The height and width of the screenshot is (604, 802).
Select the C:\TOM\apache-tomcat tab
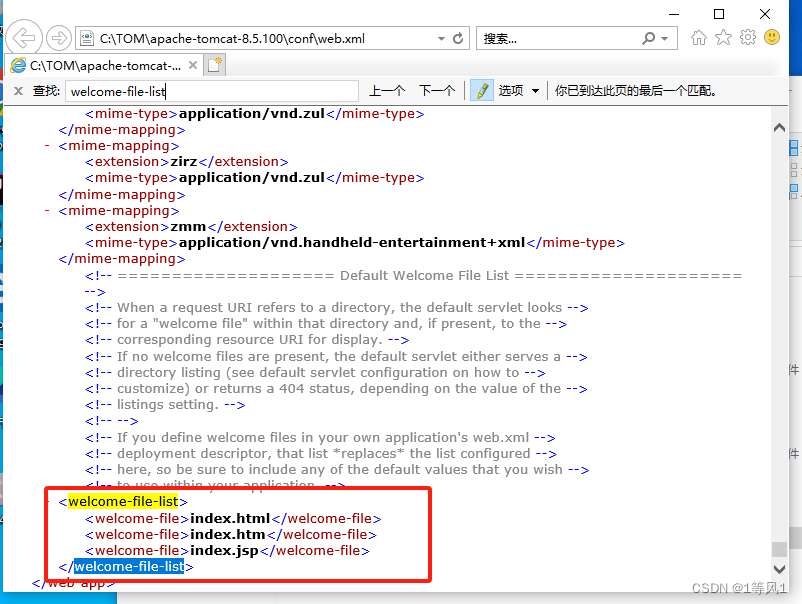coord(104,65)
